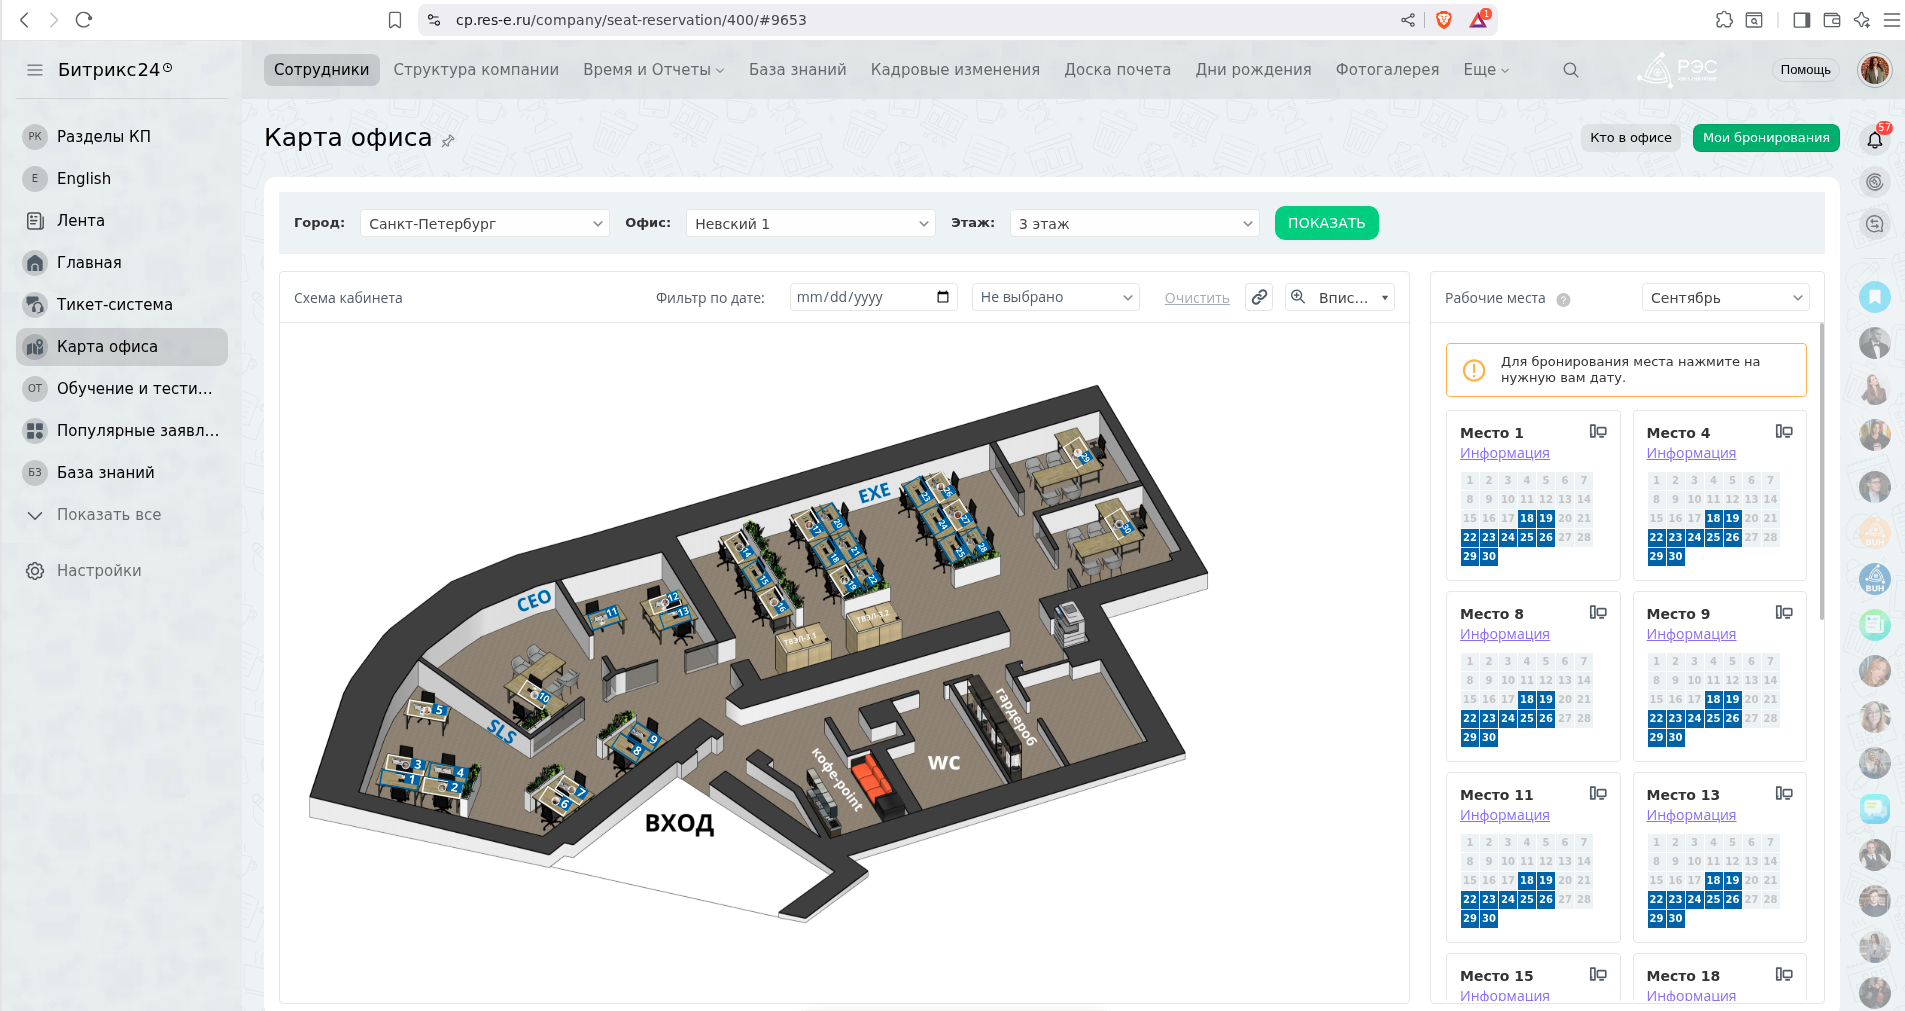
Task: Click Информация link under Место 11
Action: [x=1504, y=815]
